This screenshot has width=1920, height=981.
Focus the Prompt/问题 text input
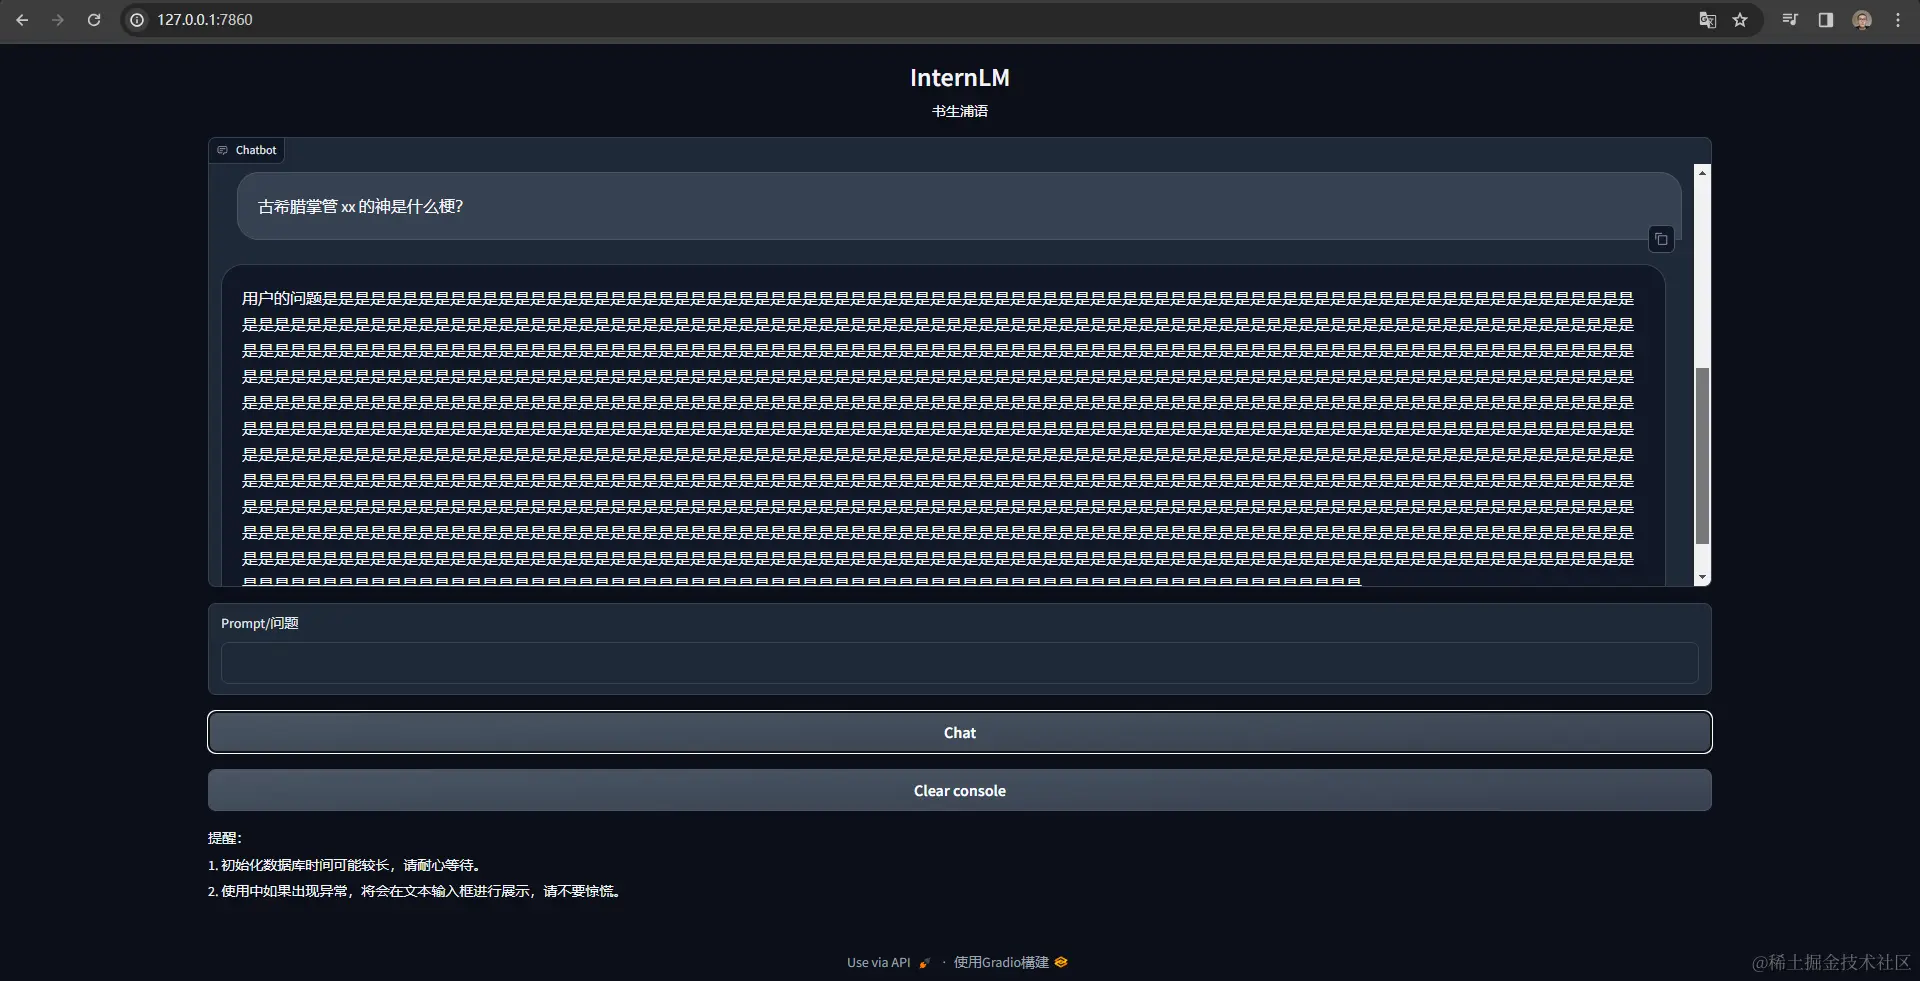point(960,663)
